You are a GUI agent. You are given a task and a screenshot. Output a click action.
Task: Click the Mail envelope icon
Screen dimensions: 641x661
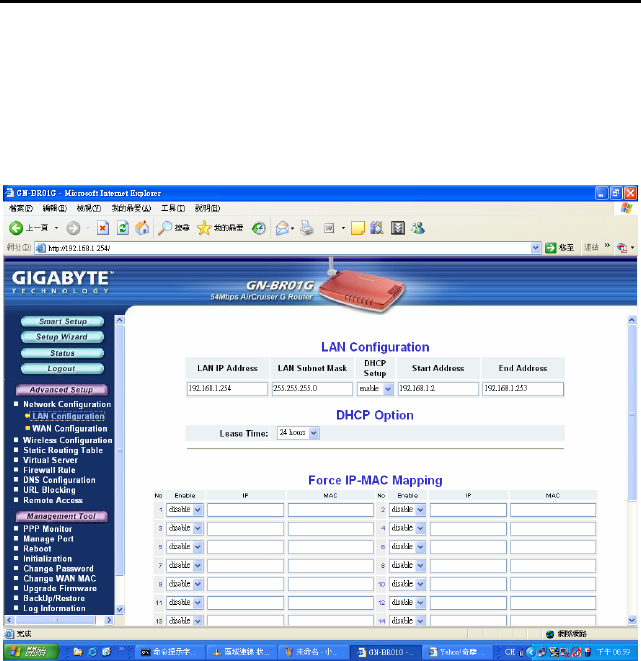pyautogui.click(x=282, y=228)
